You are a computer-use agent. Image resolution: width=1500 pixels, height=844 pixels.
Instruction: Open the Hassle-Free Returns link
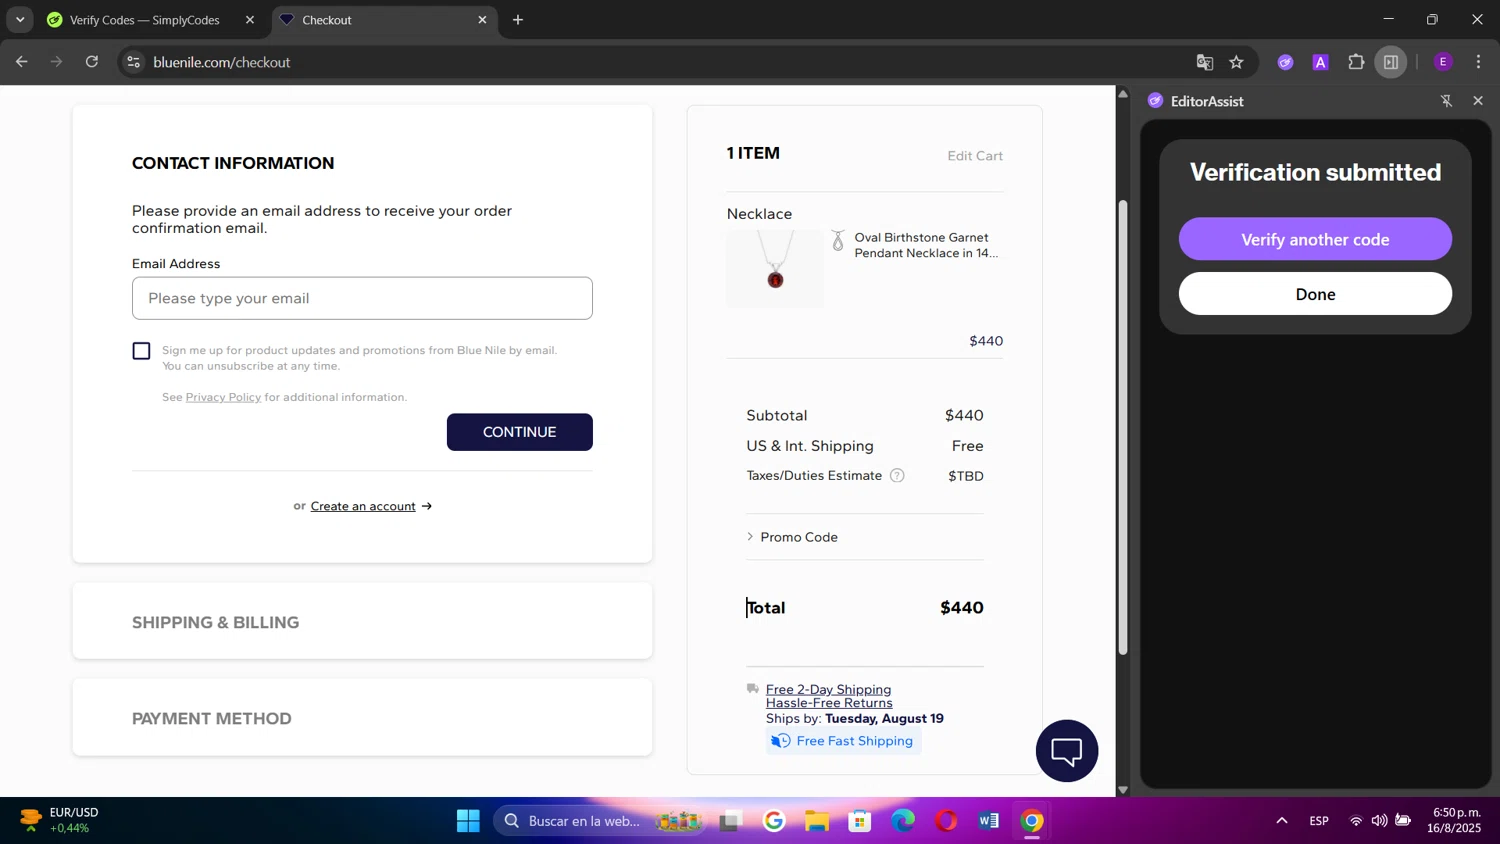tap(829, 703)
